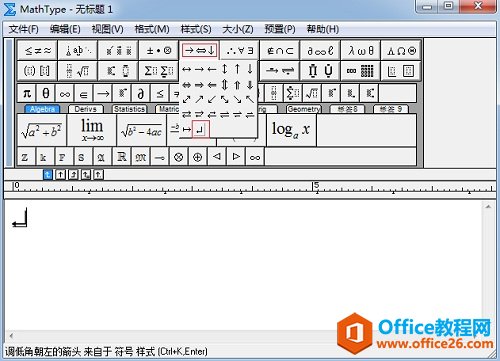This screenshot has width=500, height=361.
Task: Select the left-justified tab stop
Action: click(48, 174)
